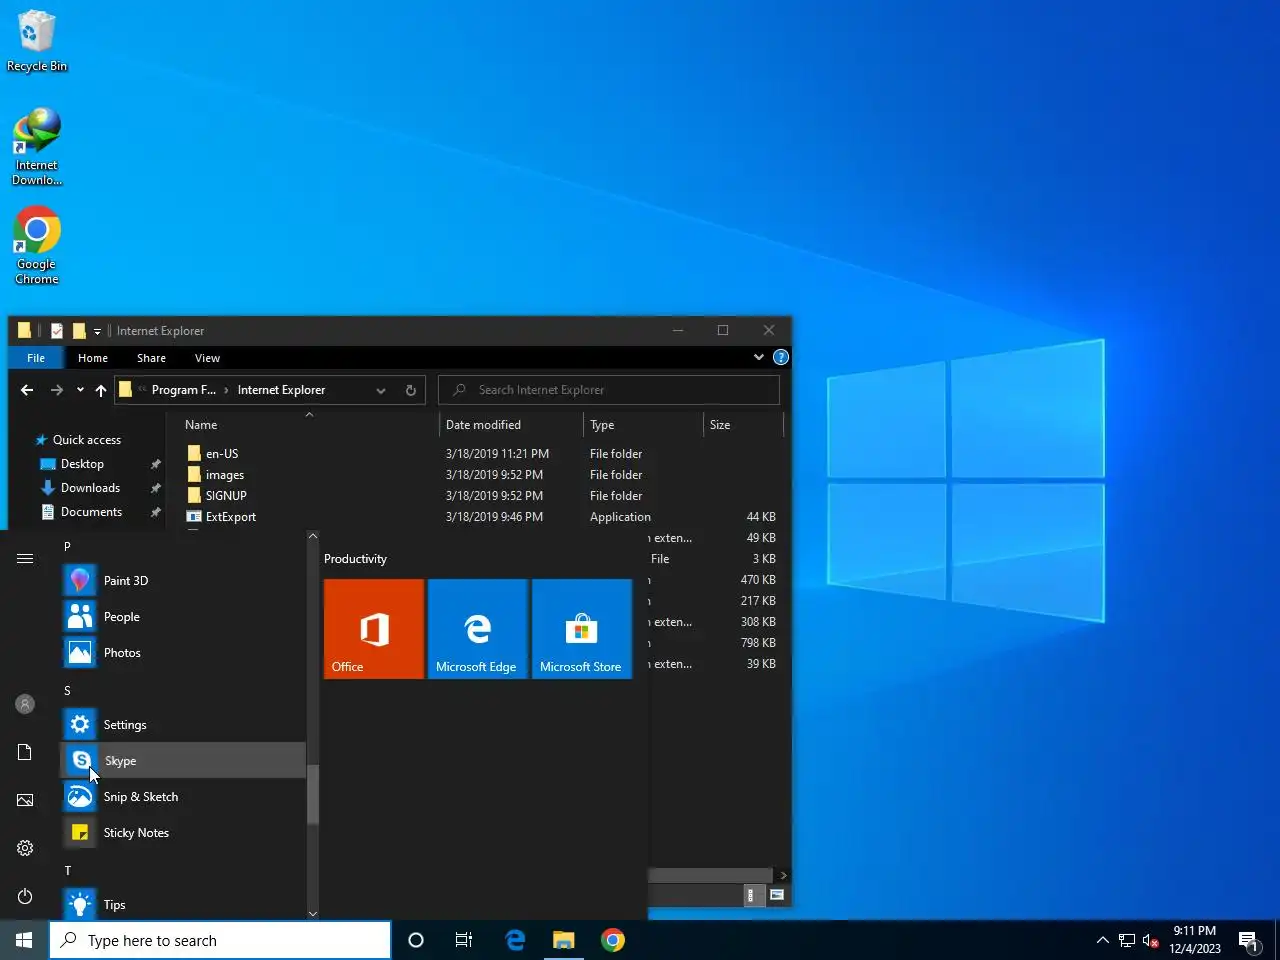Sort by the Date modified column
Image resolution: width=1280 pixels, height=960 pixels.
[x=511, y=425]
